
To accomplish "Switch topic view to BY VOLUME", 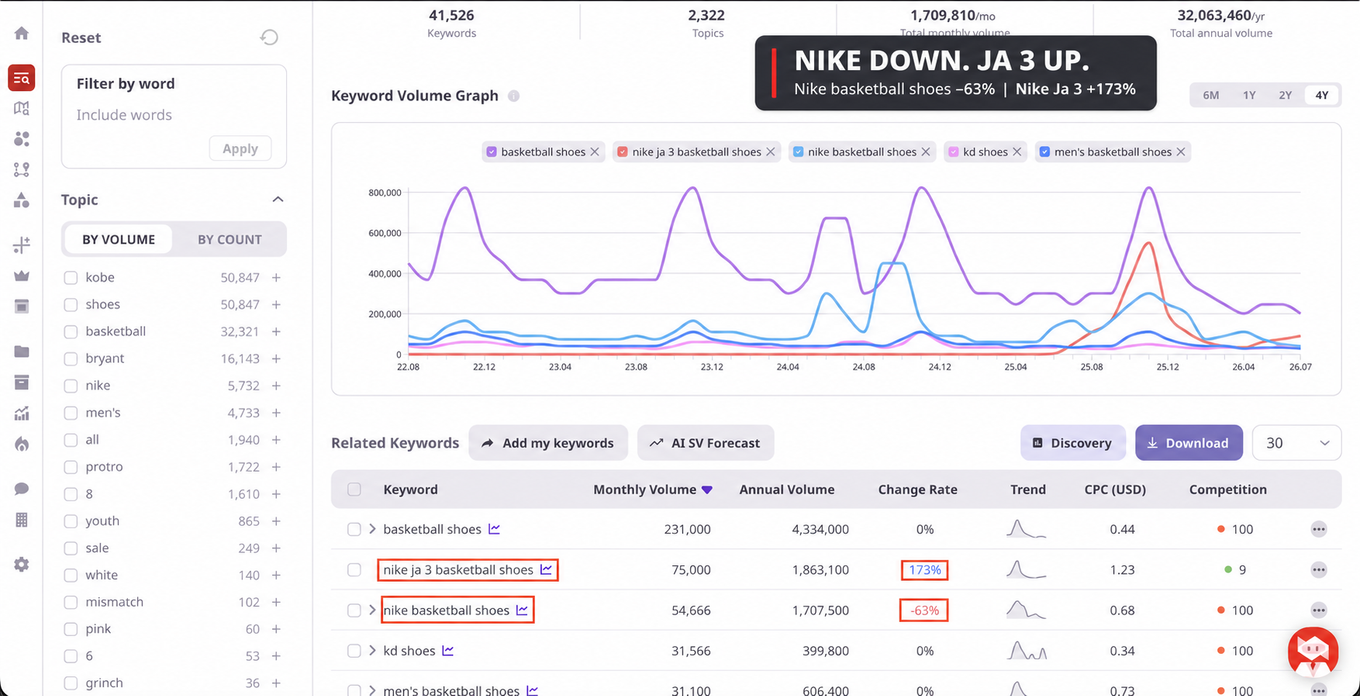I will click(118, 239).
